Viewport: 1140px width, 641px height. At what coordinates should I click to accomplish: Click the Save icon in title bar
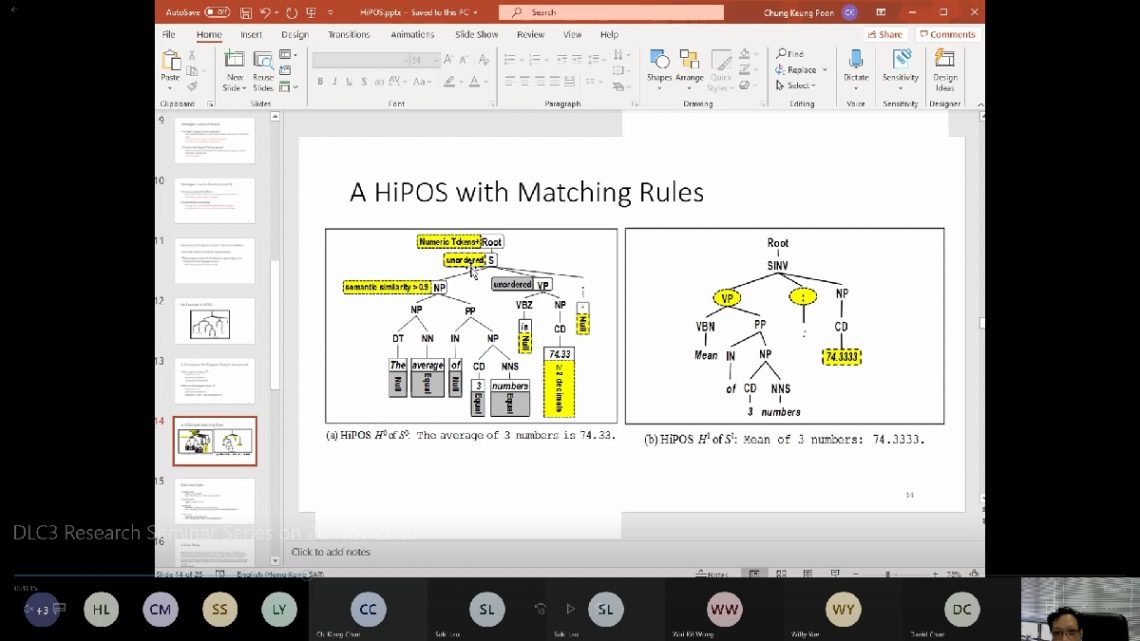click(244, 13)
